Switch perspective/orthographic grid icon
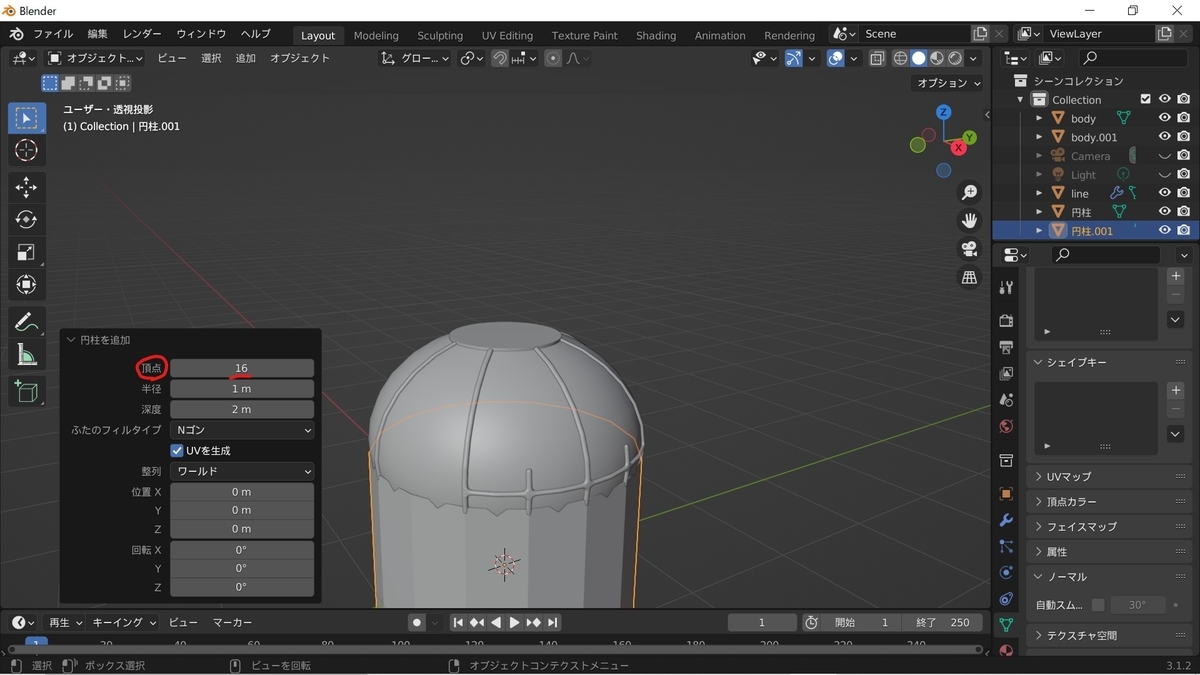Image resolution: width=1200 pixels, height=675 pixels. [969, 278]
